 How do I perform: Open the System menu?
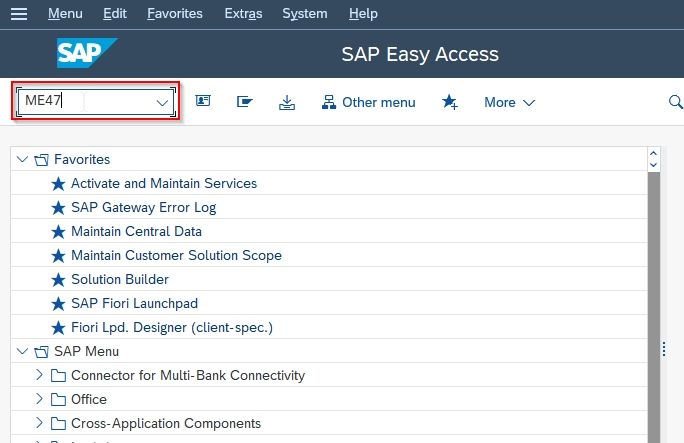click(x=304, y=14)
